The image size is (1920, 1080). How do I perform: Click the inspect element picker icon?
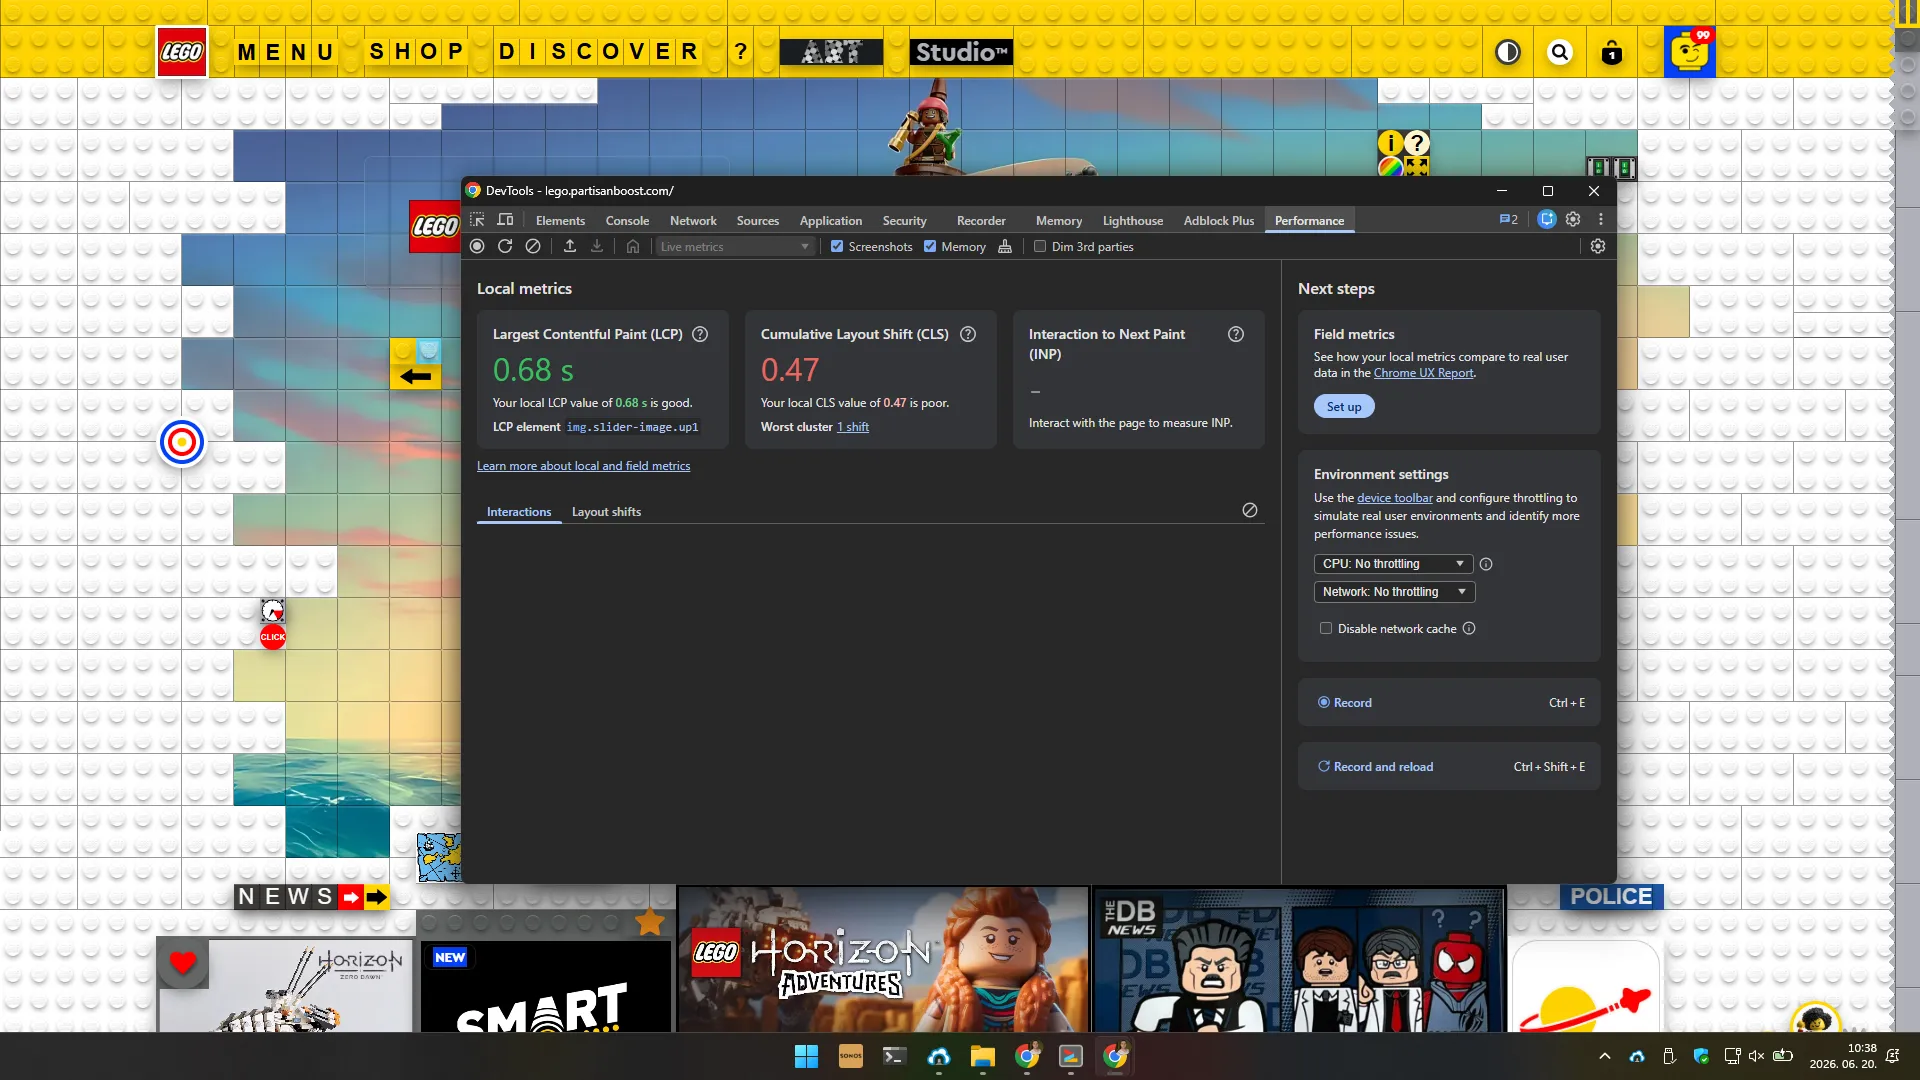click(477, 220)
